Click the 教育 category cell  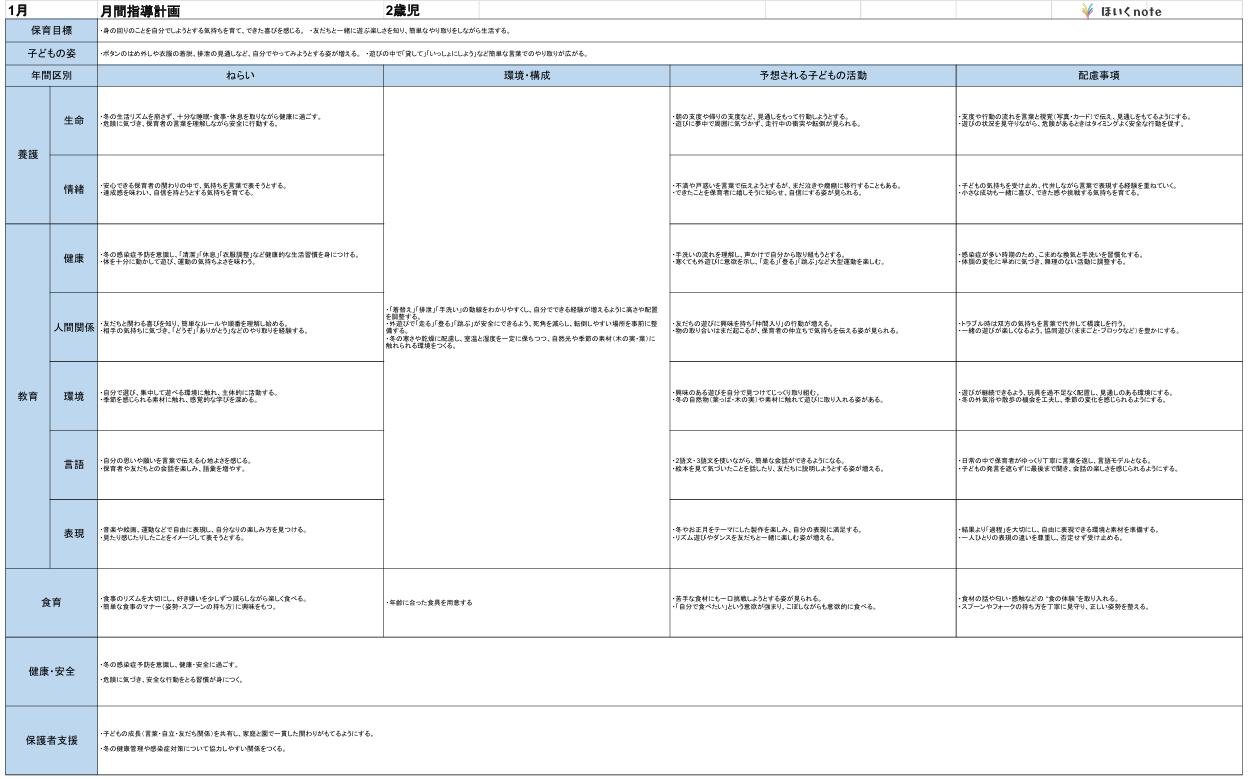coord(27,395)
